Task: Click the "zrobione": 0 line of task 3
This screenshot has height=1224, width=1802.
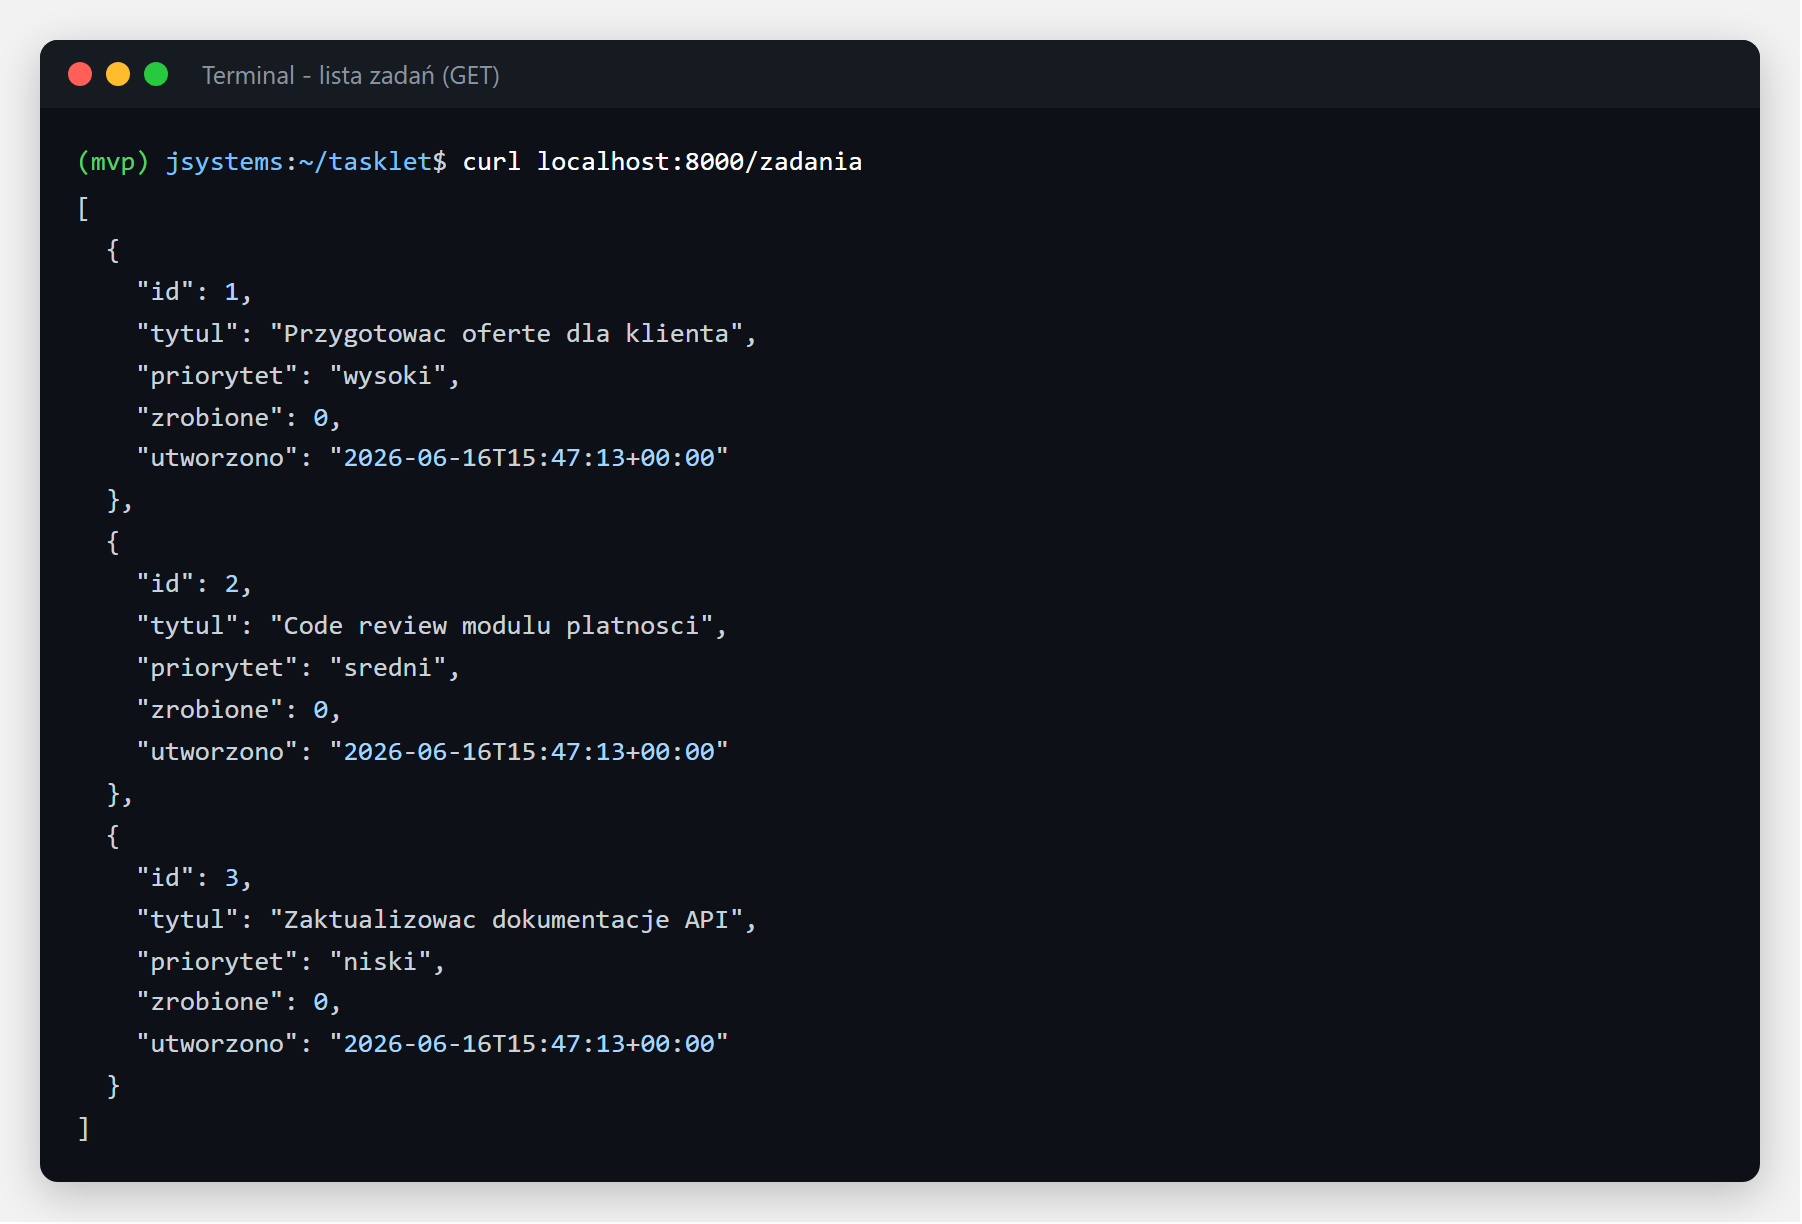Action: coord(238,1002)
